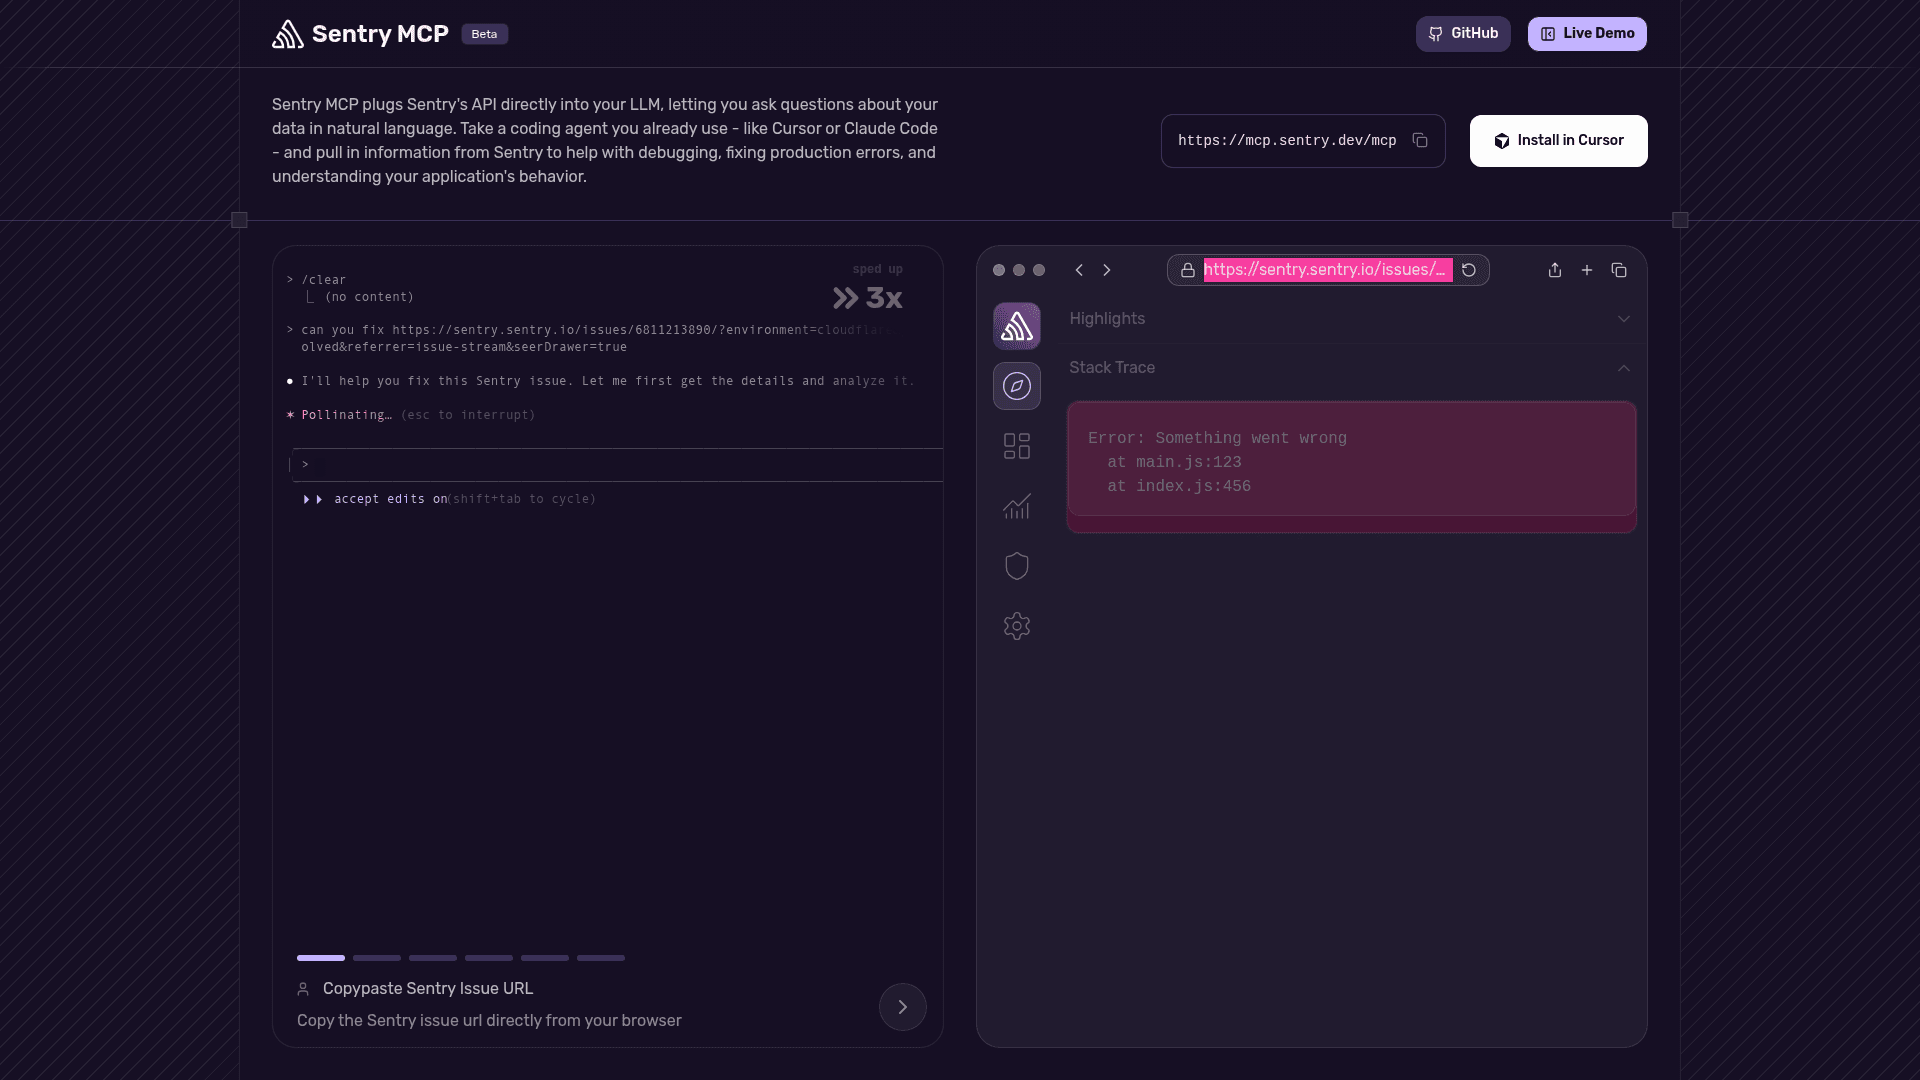Image resolution: width=1920 pixels, height=1080 pixels.
Task: Jump to the fifth demo step indicator
Action: coord(545,958)
